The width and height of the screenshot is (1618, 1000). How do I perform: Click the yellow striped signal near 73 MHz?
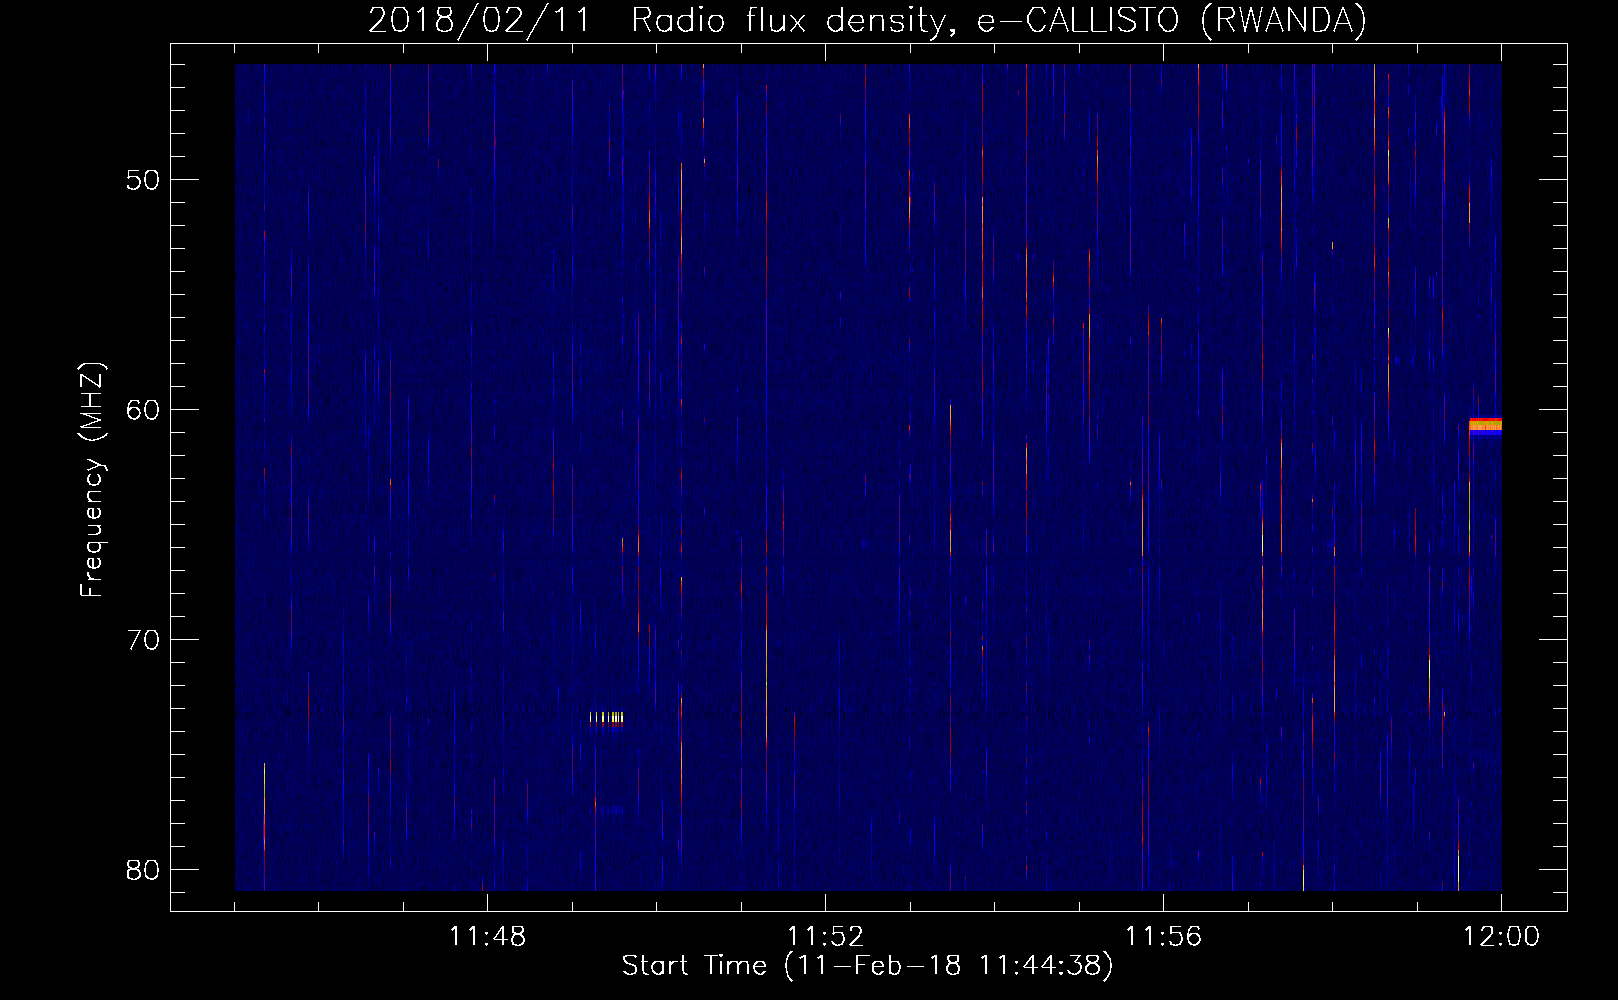(606, 720)
